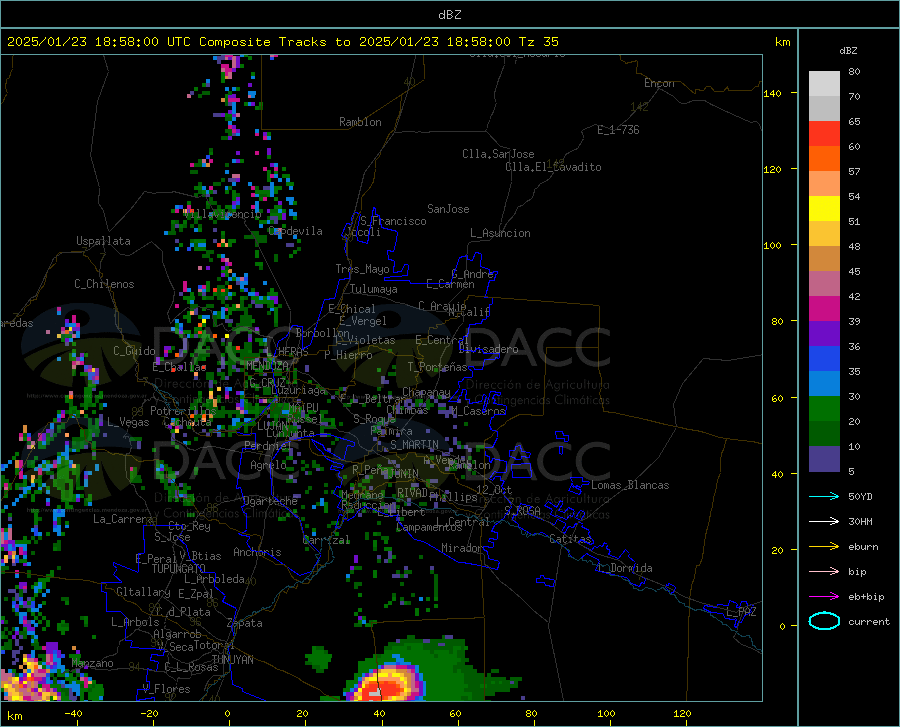This screenshot has width=900, height=727.
Task: Click the Tres_Mayo map label
Action: (362, 269)
